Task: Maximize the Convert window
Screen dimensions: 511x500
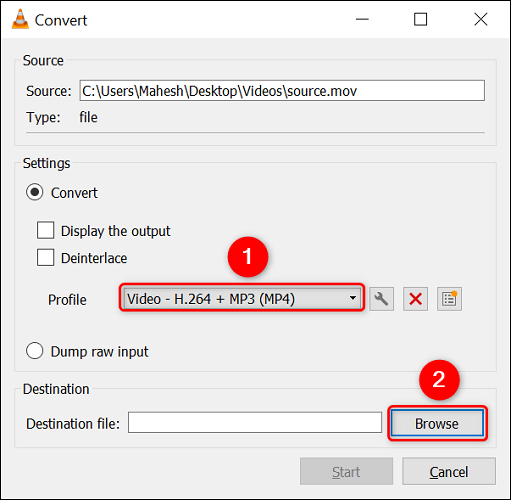Action: point(420,19)
